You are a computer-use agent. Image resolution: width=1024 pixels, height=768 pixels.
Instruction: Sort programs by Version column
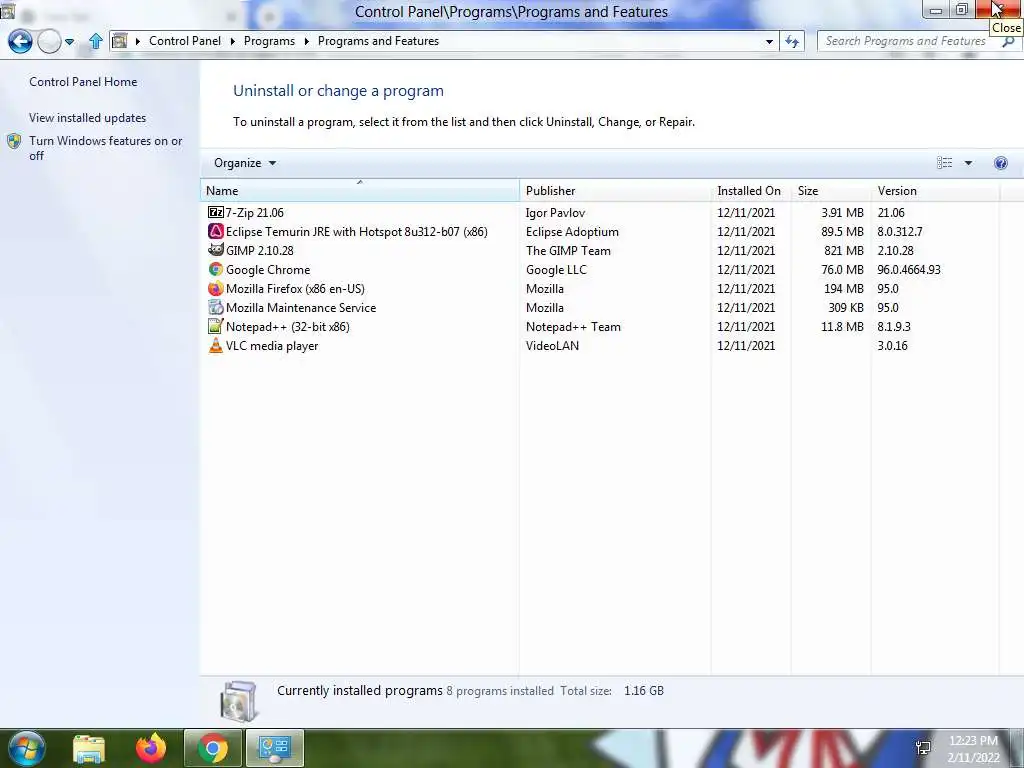click(935, 191)
